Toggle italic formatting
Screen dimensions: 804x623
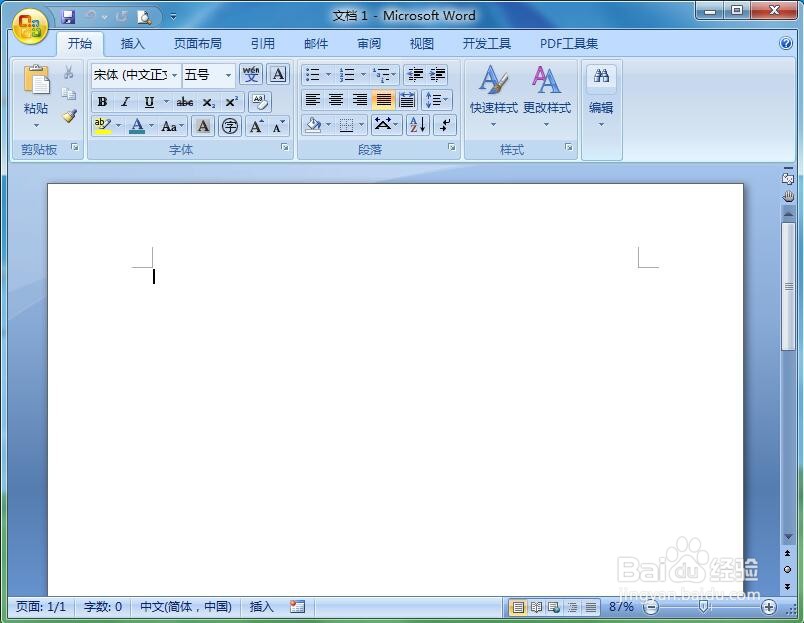(125, 102)
